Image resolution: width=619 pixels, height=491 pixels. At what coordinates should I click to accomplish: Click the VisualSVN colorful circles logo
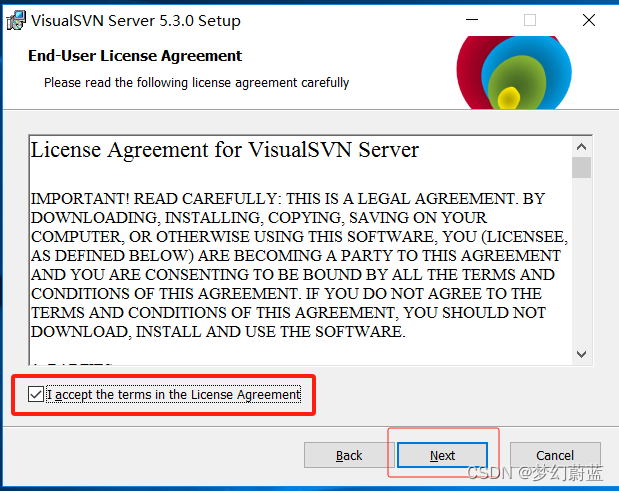click(x=514, y=73)
